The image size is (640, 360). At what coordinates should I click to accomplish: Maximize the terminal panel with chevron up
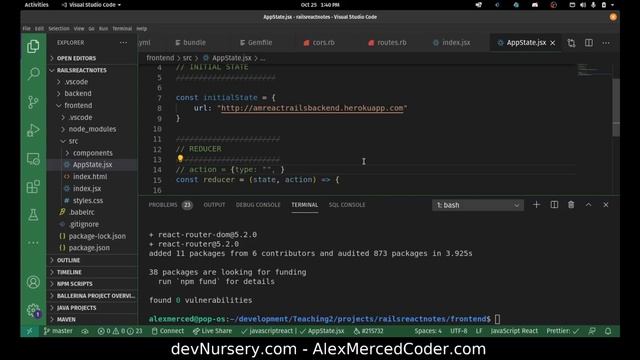click(588, 204)
